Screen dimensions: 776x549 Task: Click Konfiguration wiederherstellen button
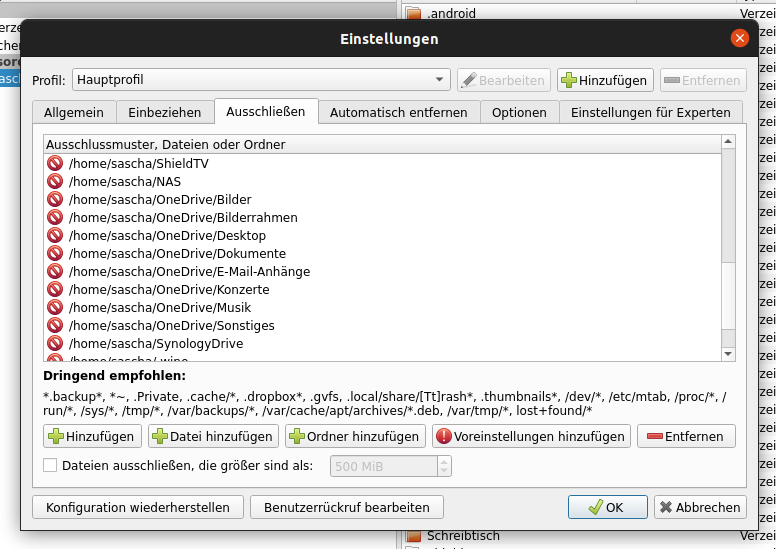click(x=138, y=507)
